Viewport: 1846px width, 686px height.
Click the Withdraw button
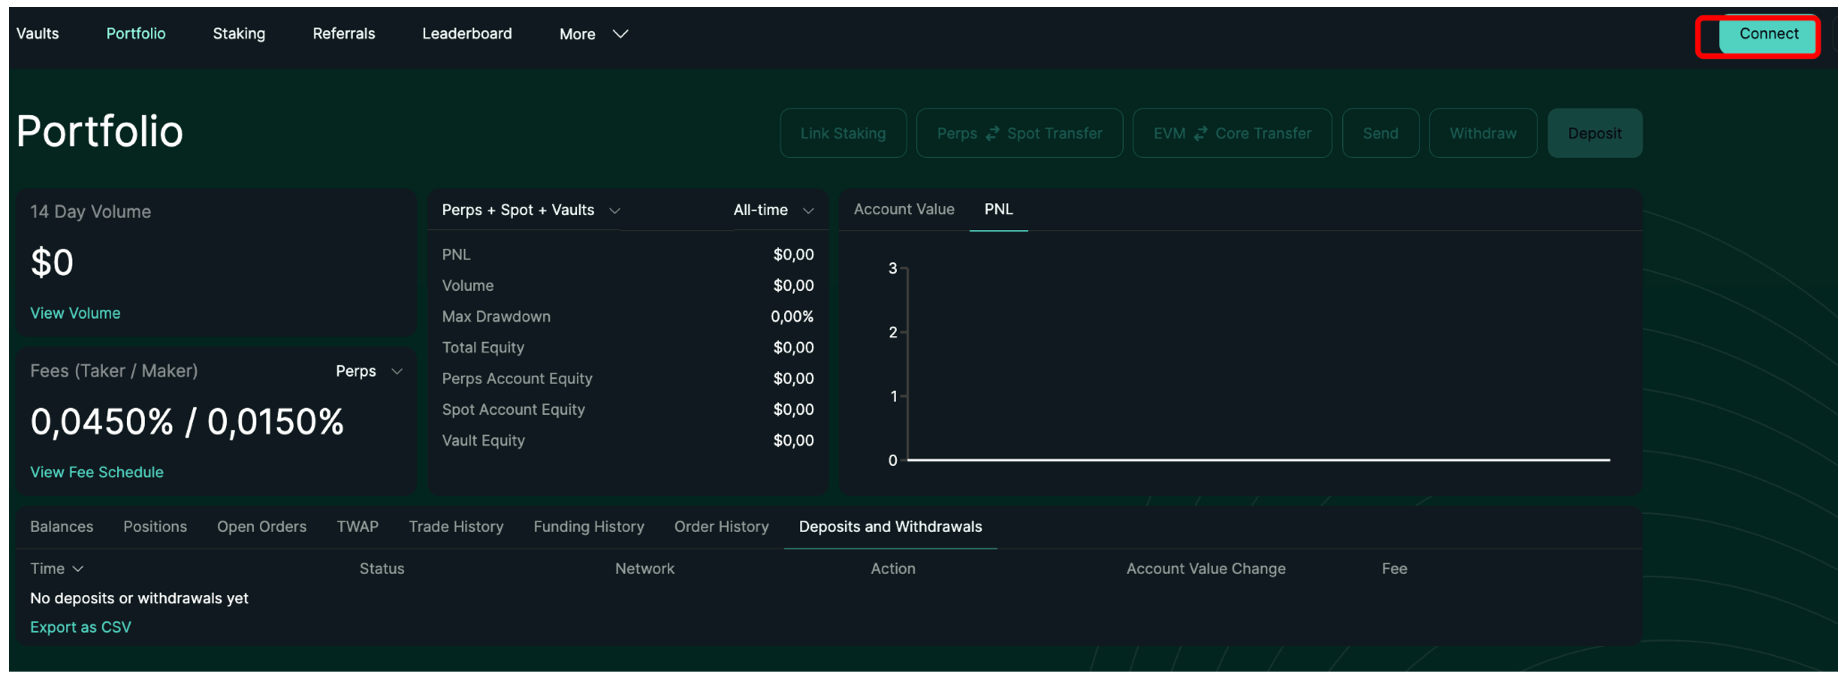coord(1482,134)
